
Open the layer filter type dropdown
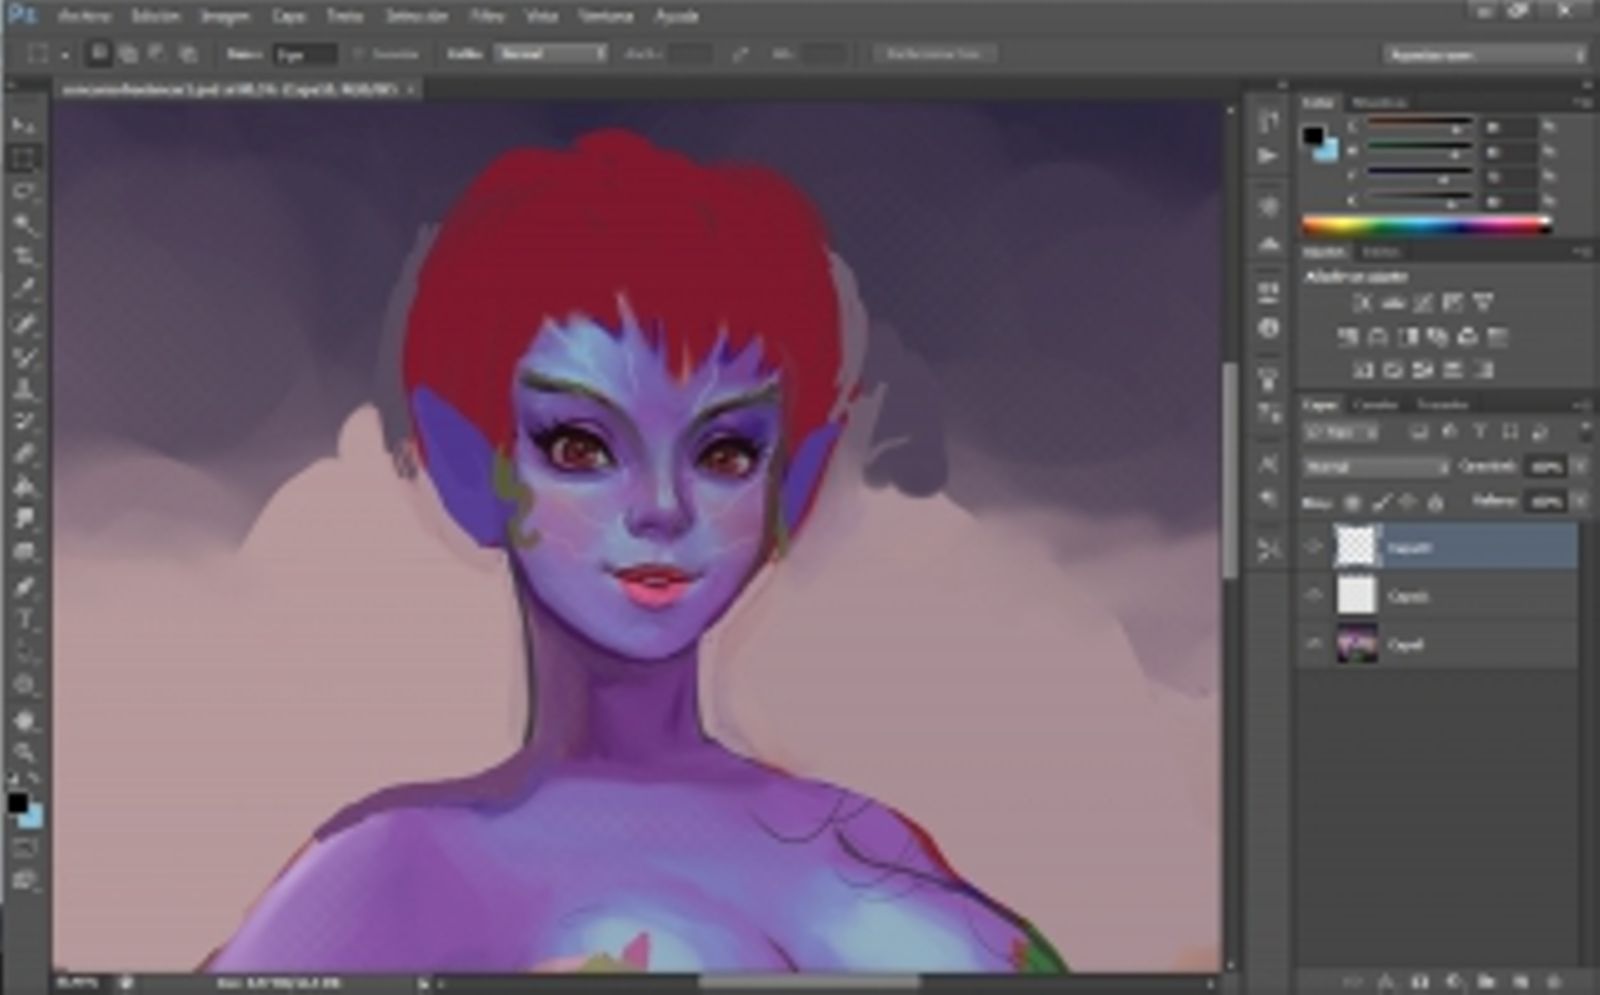click(1341, 432)
